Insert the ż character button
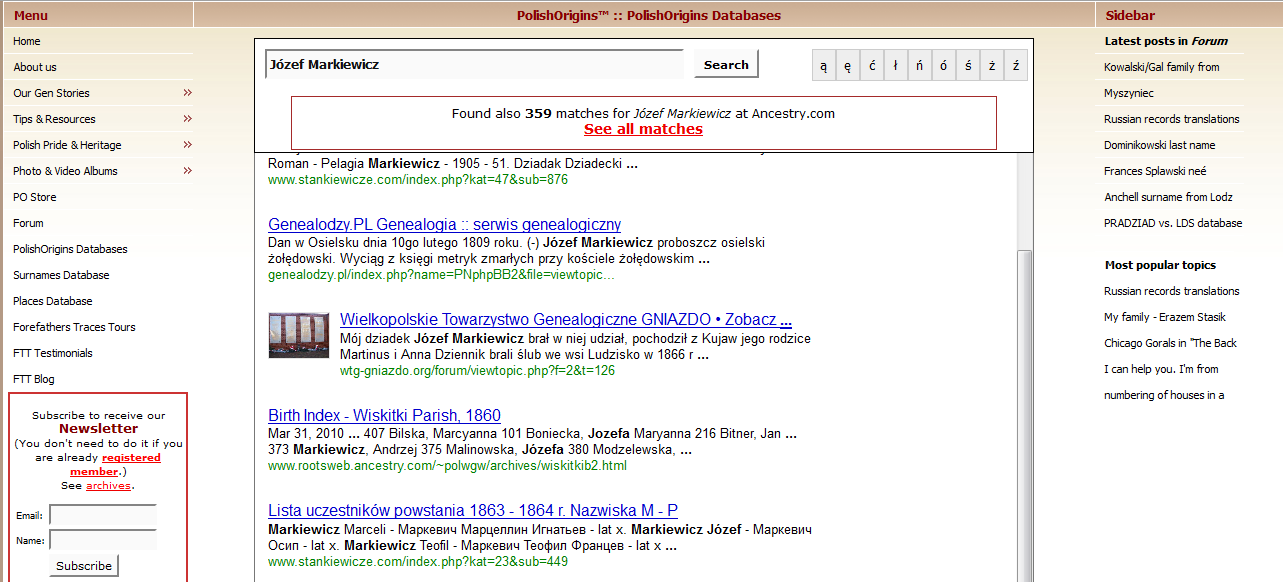The width and height of the screenshot is (1283, 582). click(992, 65)
